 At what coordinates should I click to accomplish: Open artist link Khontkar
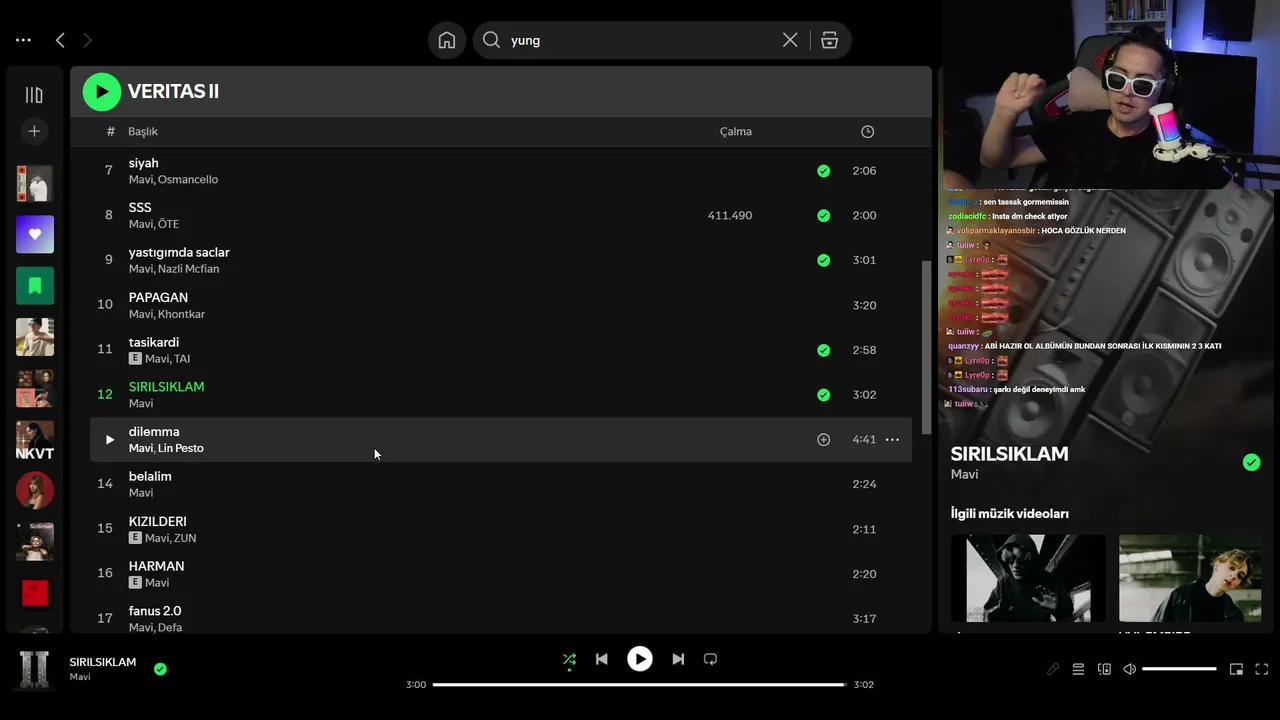point(181,314)
